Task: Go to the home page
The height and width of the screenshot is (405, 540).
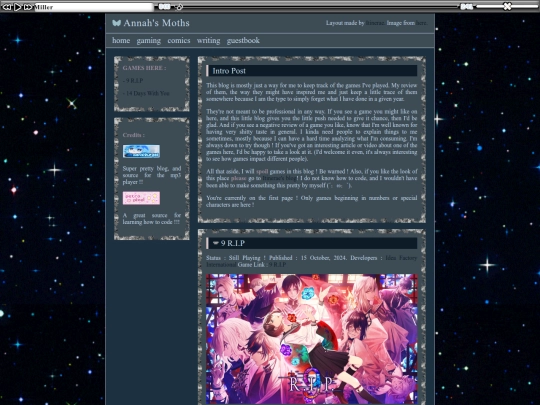Action: tap(121, 40)
